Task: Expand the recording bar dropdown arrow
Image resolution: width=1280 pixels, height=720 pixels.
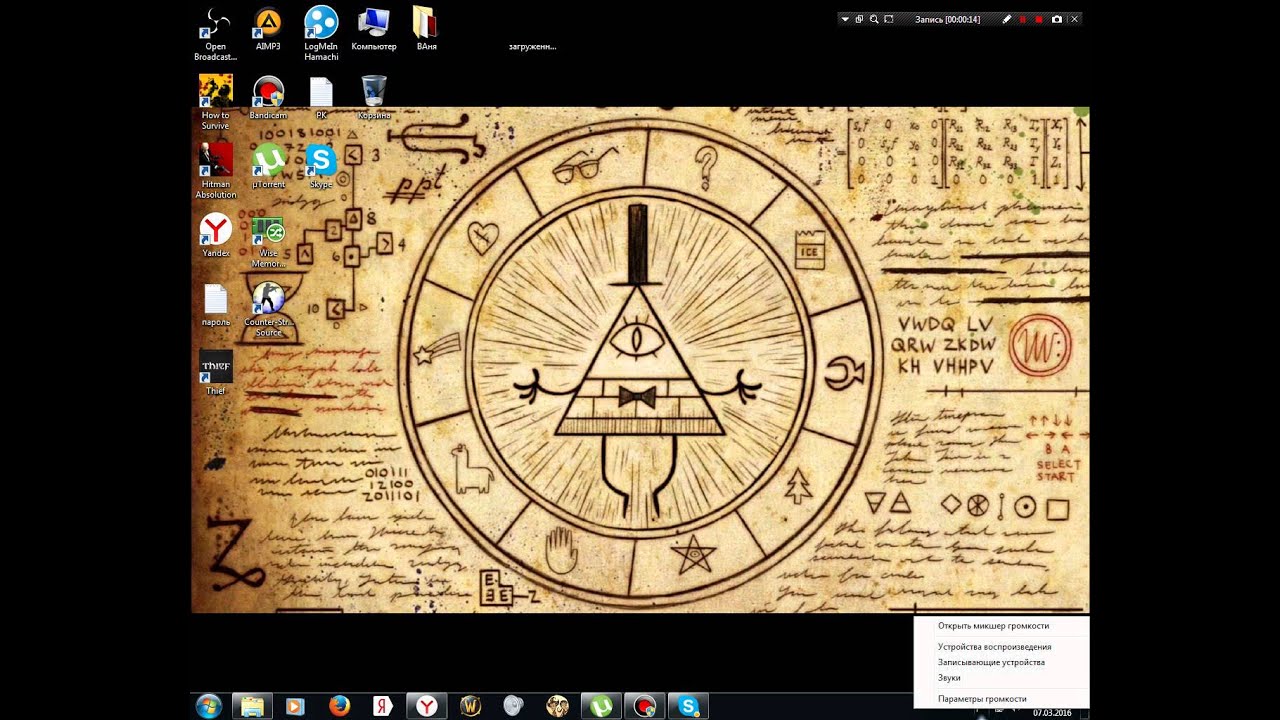Action: pyautogui.click(x=845, y=19)
